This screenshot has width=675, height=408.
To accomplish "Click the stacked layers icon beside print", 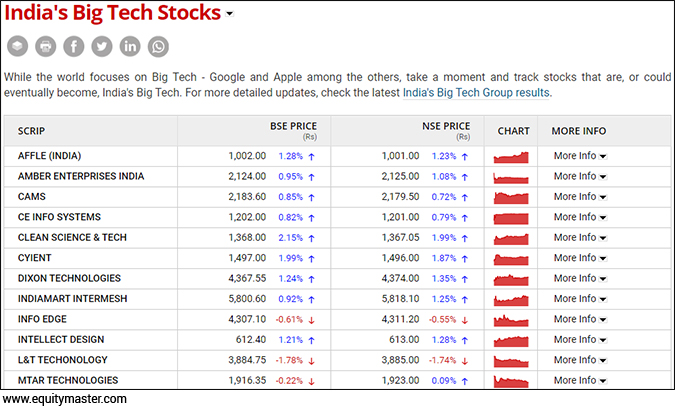I will click(18, 47).
